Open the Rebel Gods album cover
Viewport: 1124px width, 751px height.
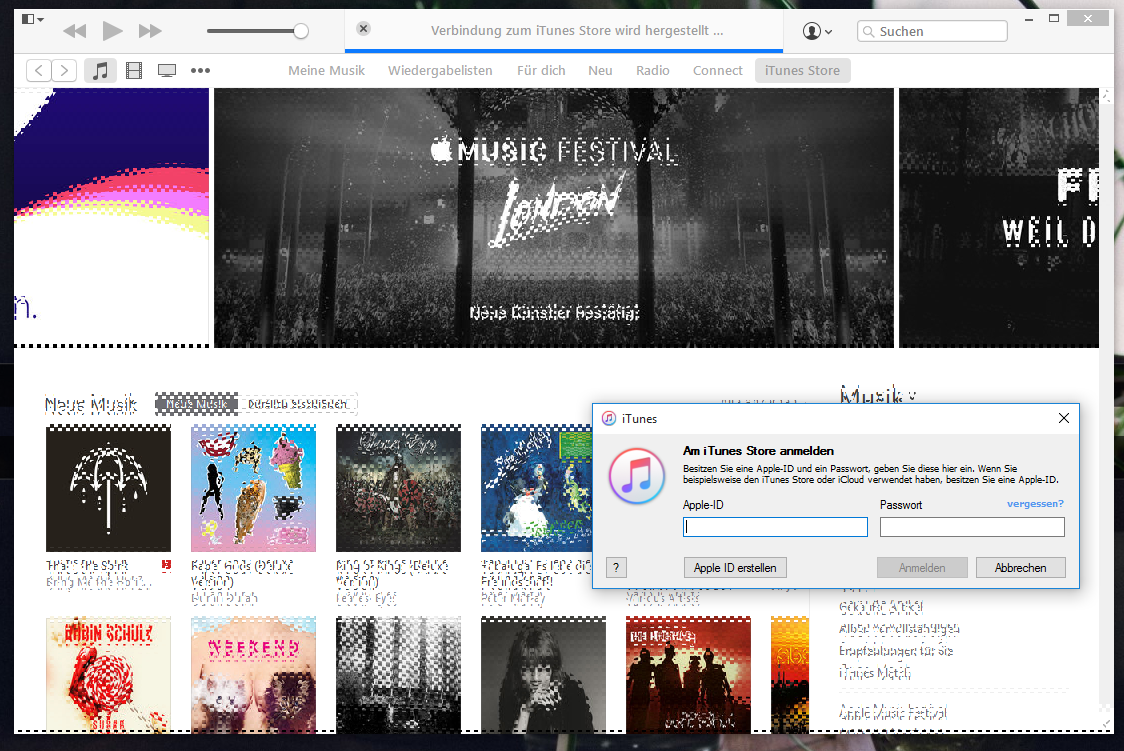[x=254, y=488]
